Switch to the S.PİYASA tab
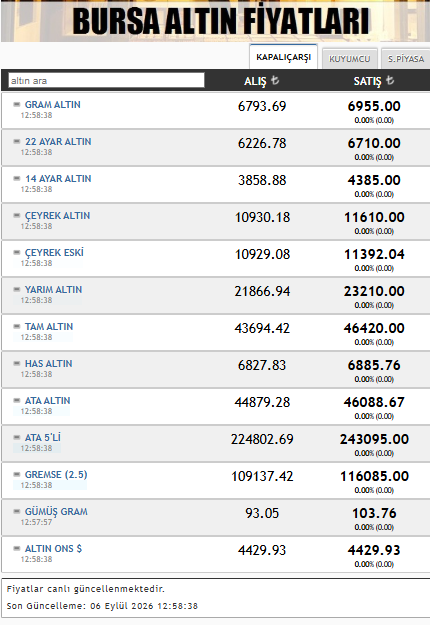 pyautogui.click(x=406, y=59)
